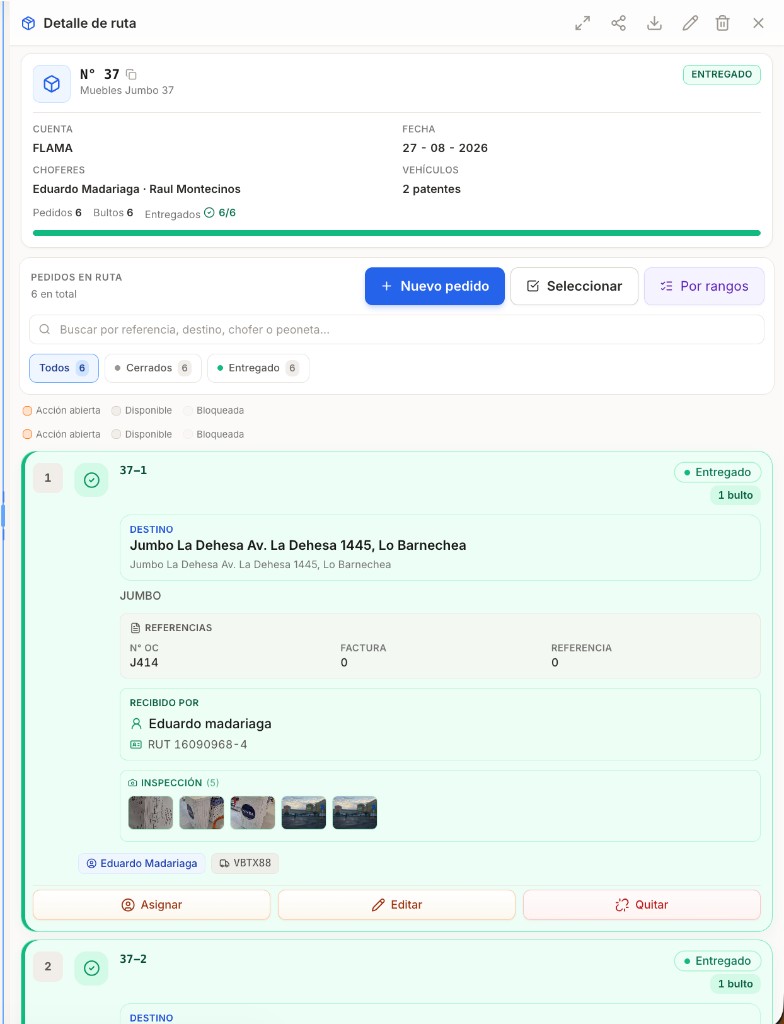Click first Acción abierta legend dot

[x=27, y=411]
